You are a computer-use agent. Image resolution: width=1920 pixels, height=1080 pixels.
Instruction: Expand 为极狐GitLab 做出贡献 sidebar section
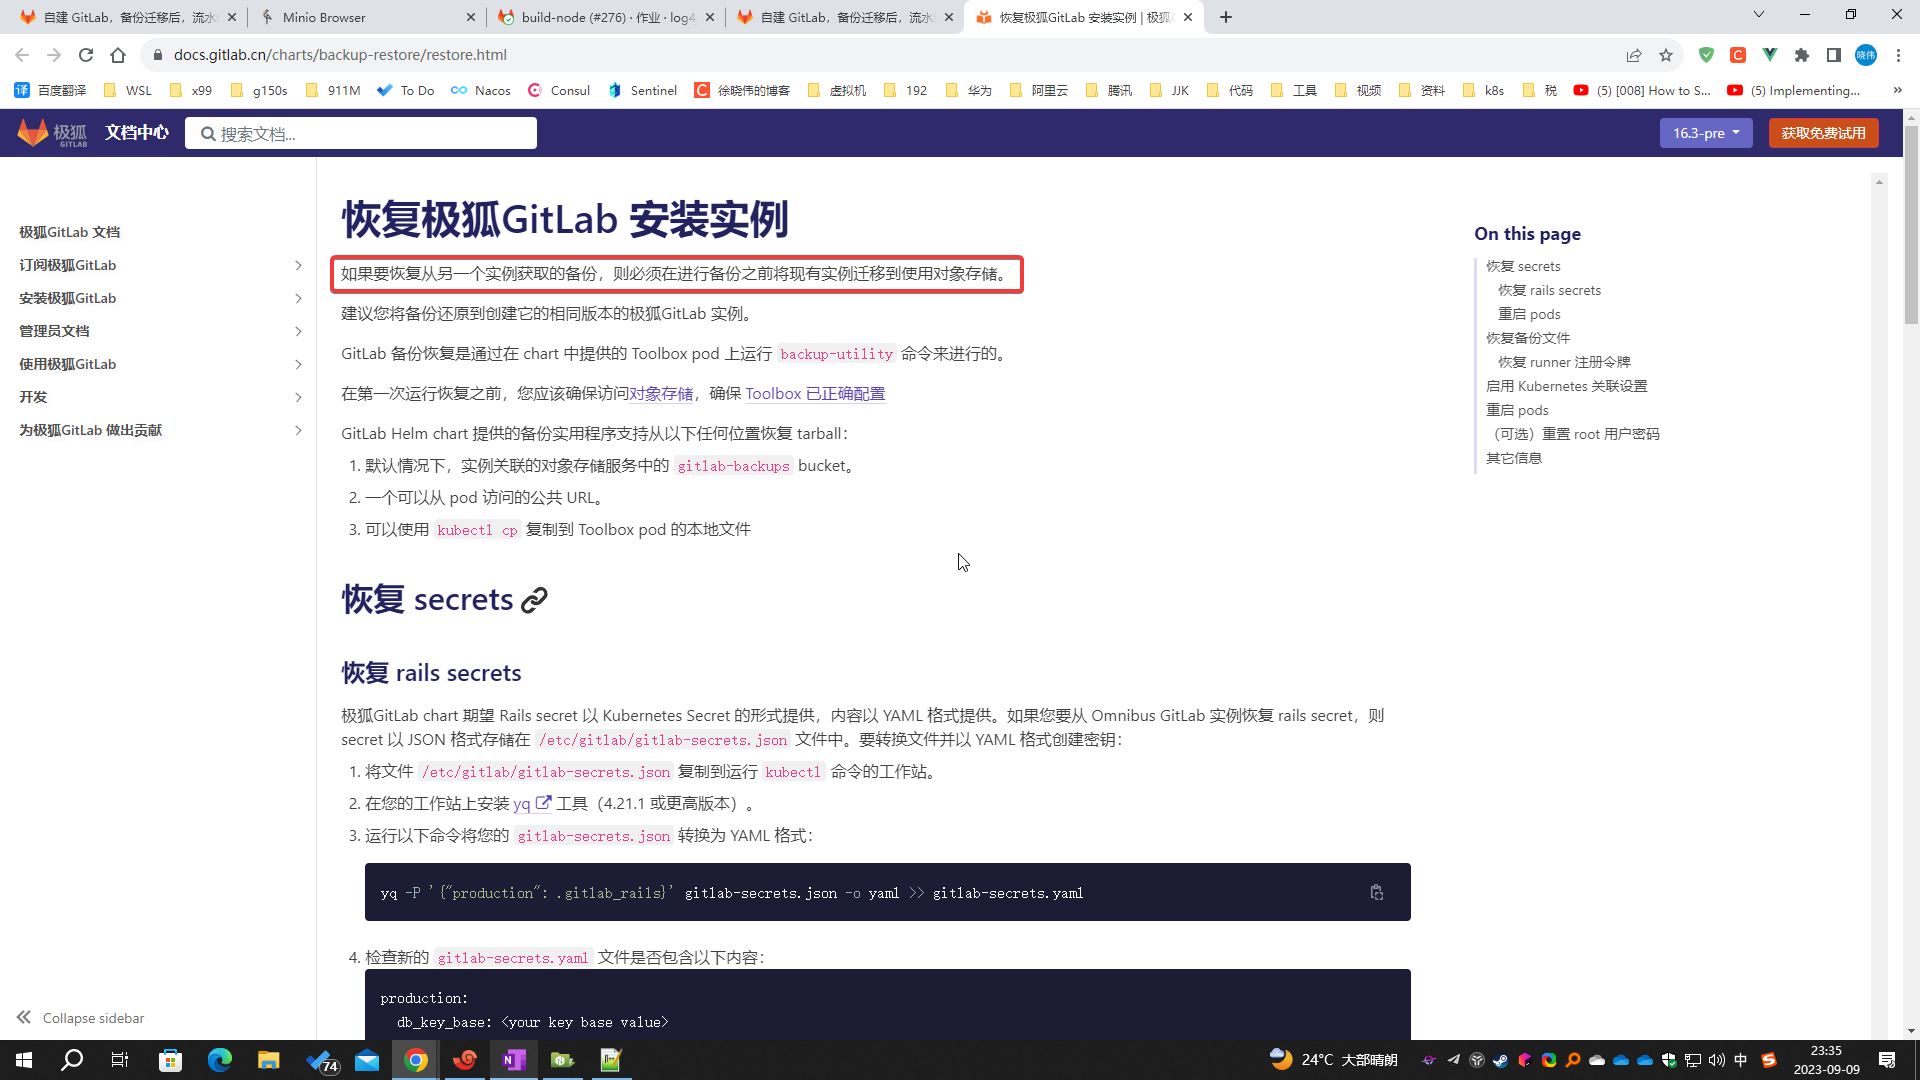coord(298,430)
